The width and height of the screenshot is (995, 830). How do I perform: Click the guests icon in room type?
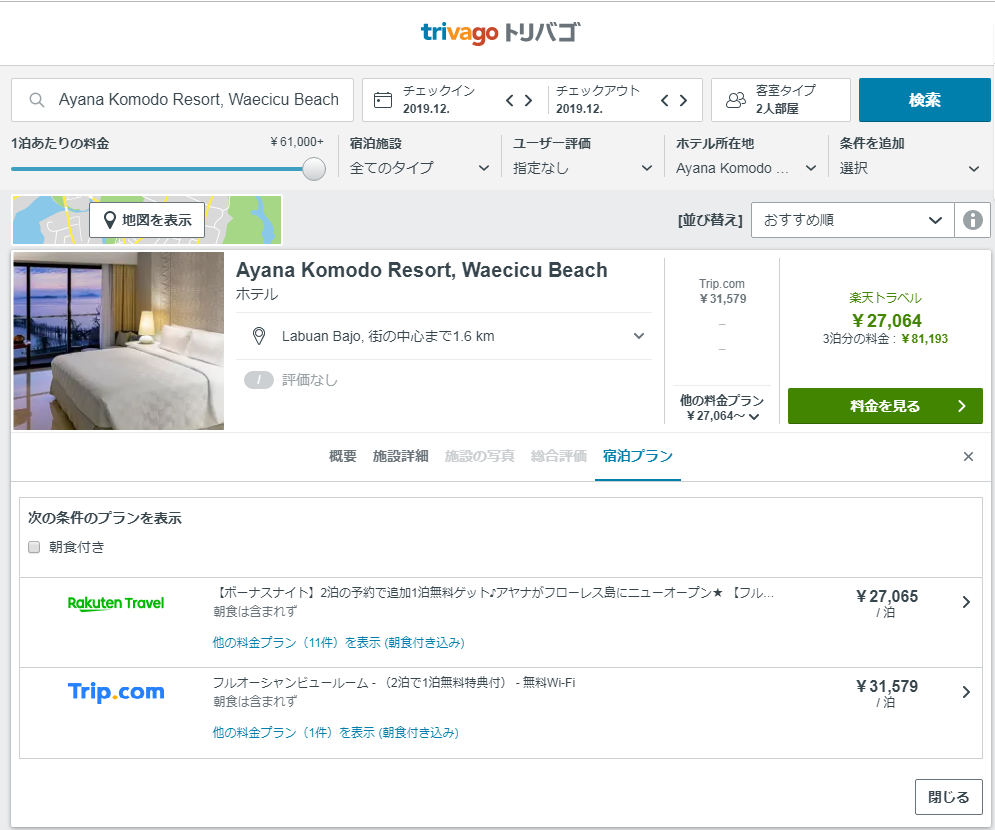point(736,100)
